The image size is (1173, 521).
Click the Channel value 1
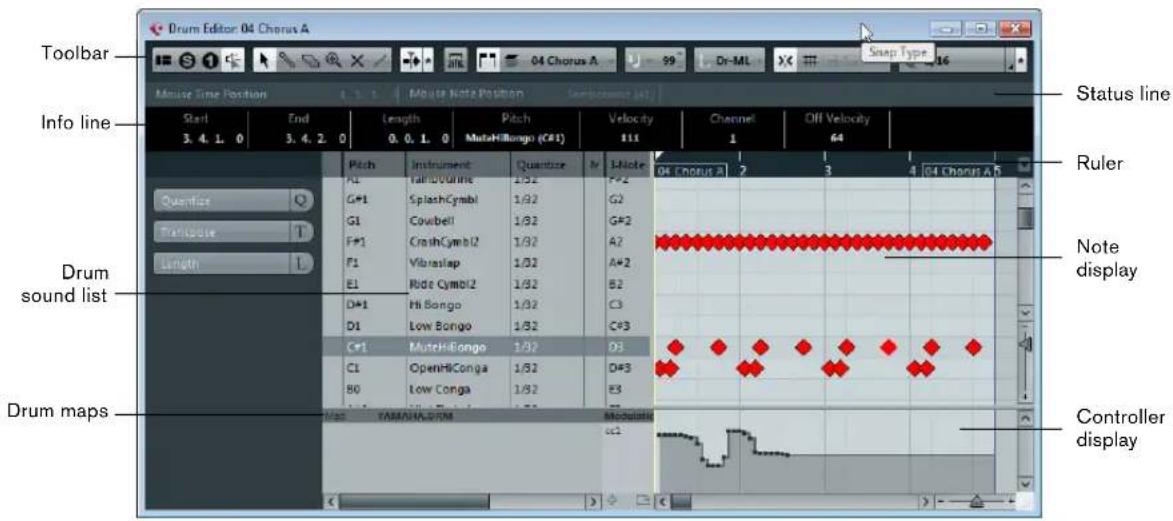(732, 138)
